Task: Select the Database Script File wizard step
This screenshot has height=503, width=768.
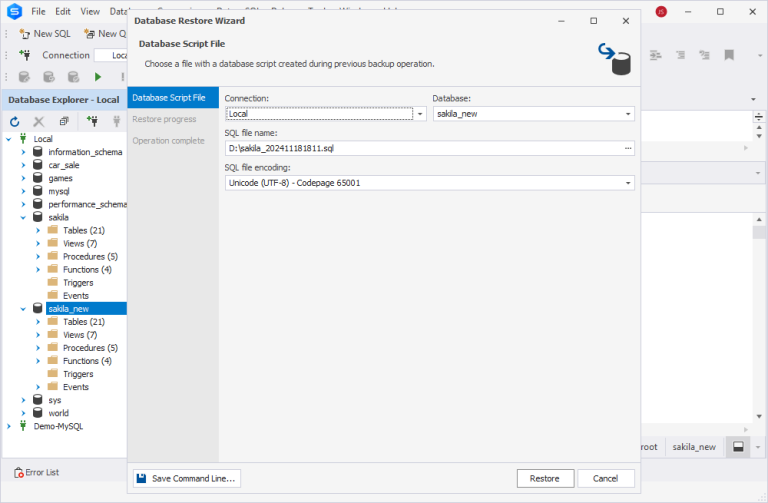Action: click(169, 98)
